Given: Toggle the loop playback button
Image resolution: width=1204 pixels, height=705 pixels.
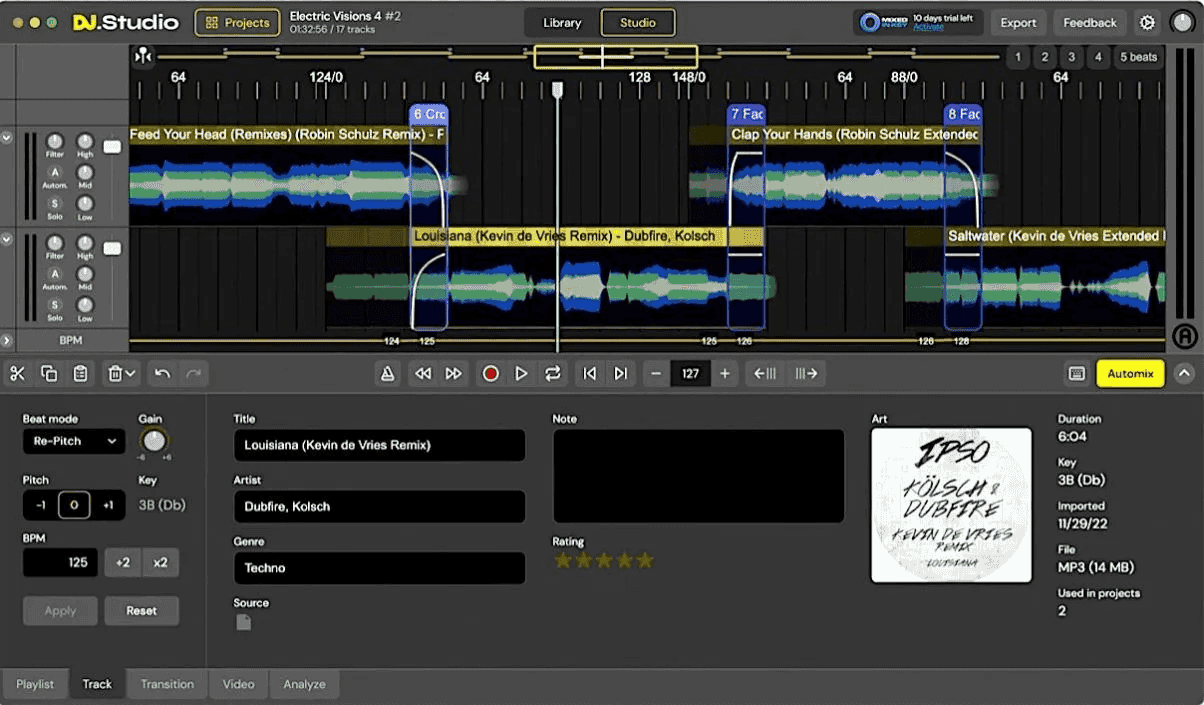Looking at the screenshot, I should click(x=552, y=373).
